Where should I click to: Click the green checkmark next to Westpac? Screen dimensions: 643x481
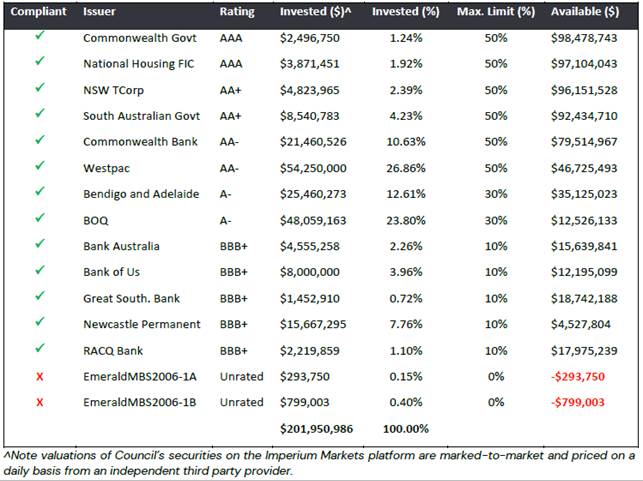(39, 166)
